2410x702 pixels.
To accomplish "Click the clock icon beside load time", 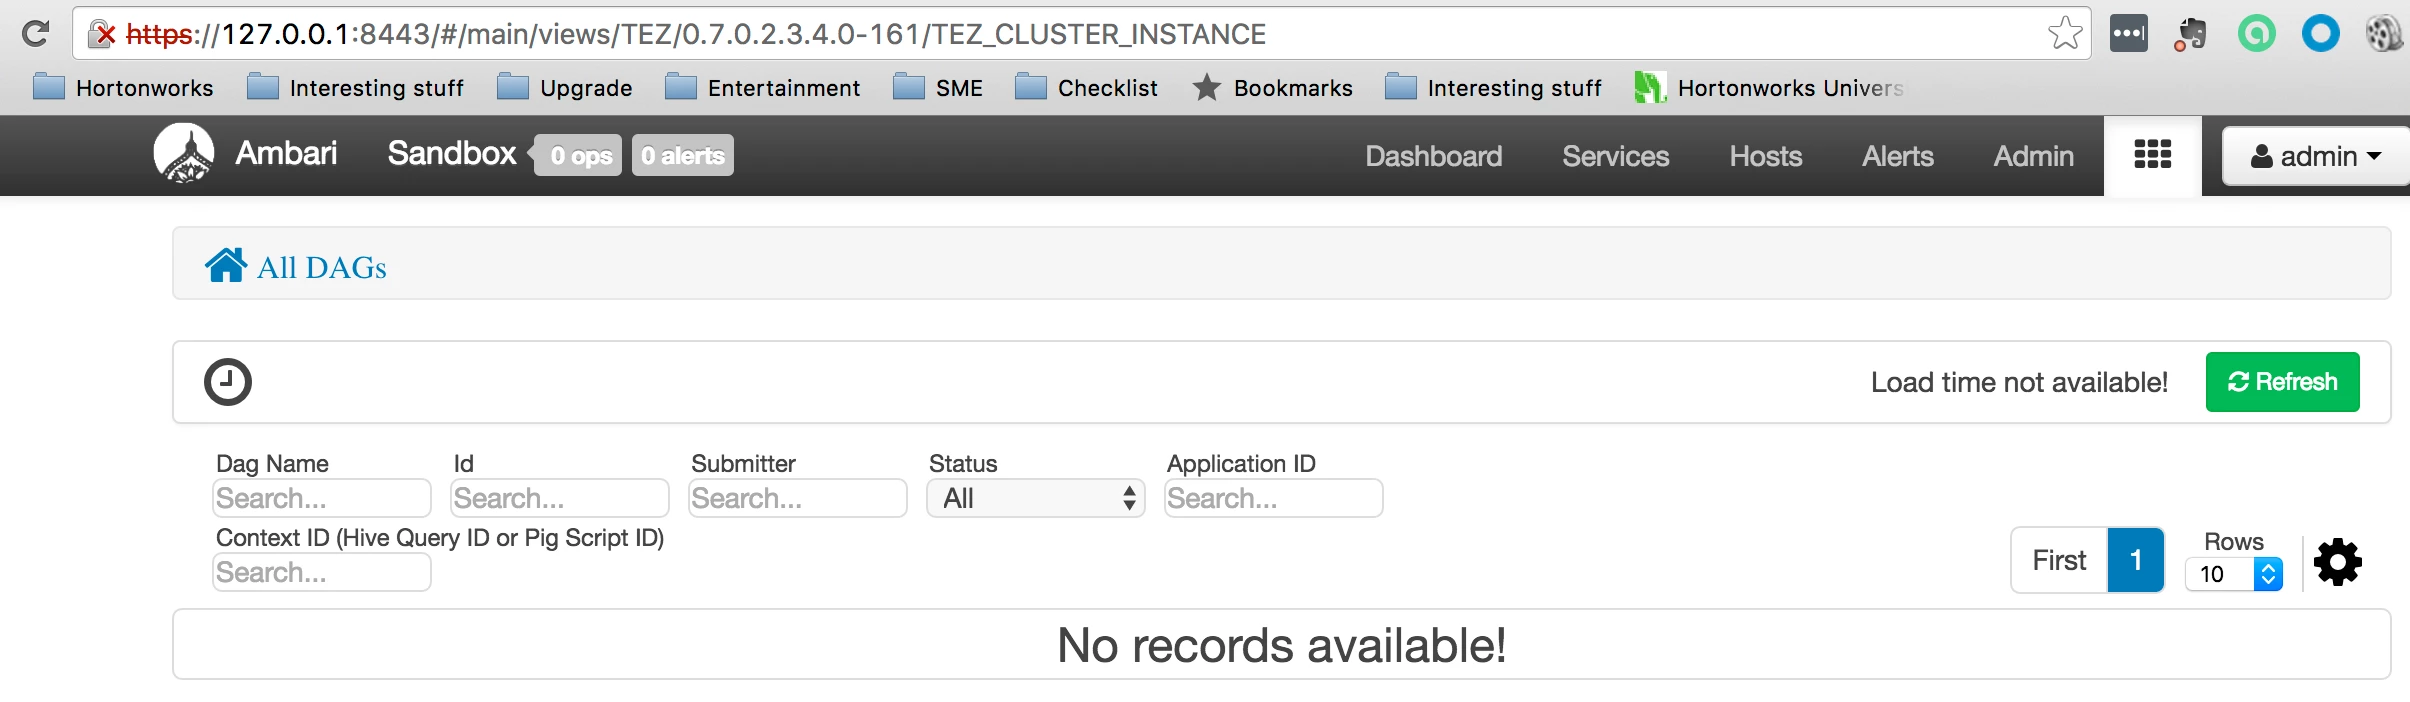I will 228,382.
